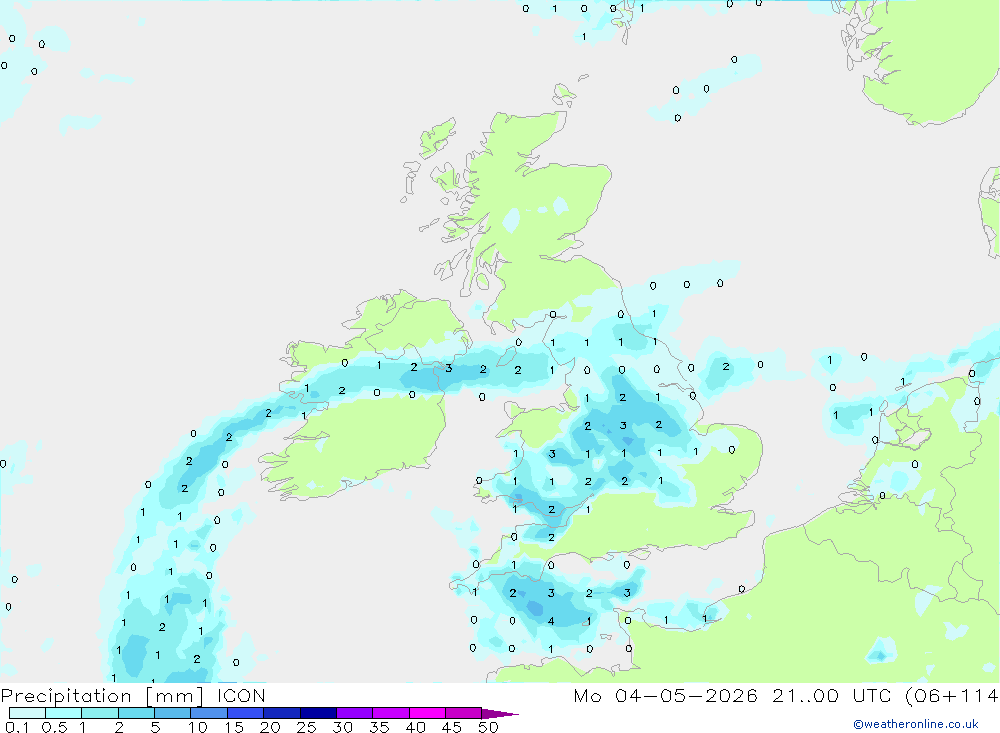
Task: Click the 21..00 UTC time label
Action: tap(831, 696)
